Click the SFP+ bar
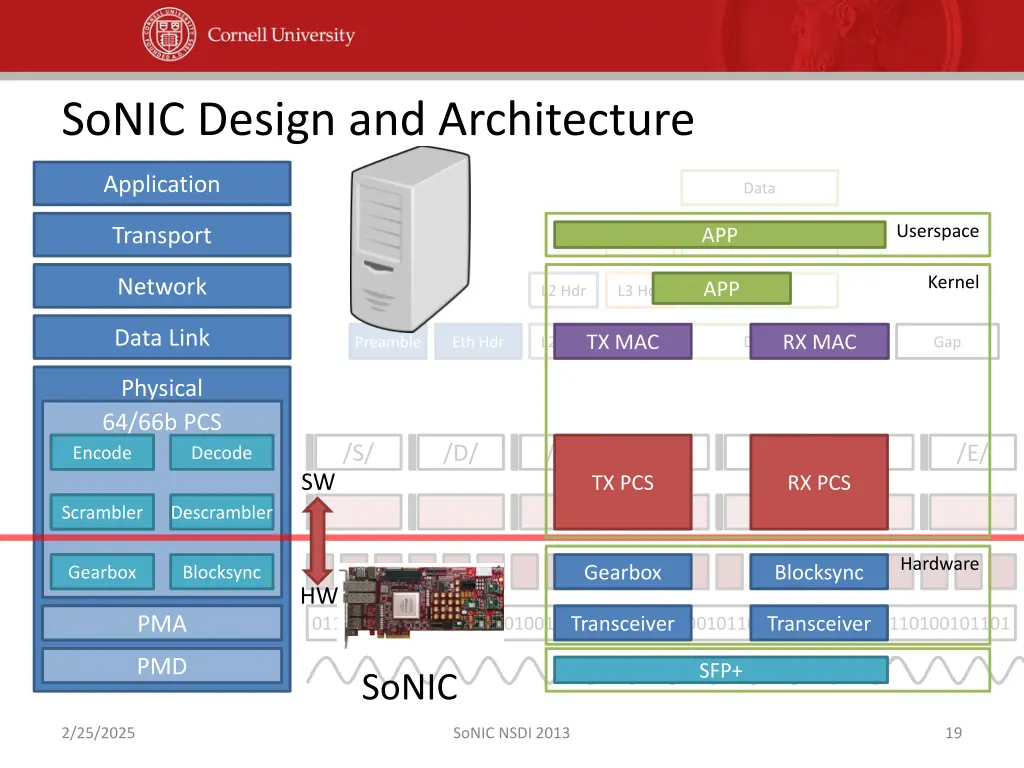 pyautogui.click(x=720, y=671)
